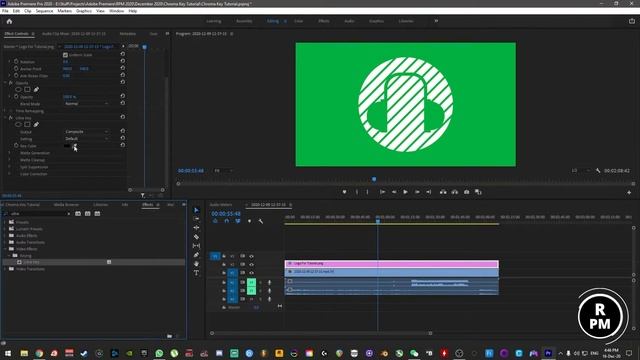The image size is (640, 360).
Task: Play the sequence in Program monitor
Action: [x=405, y=192]
